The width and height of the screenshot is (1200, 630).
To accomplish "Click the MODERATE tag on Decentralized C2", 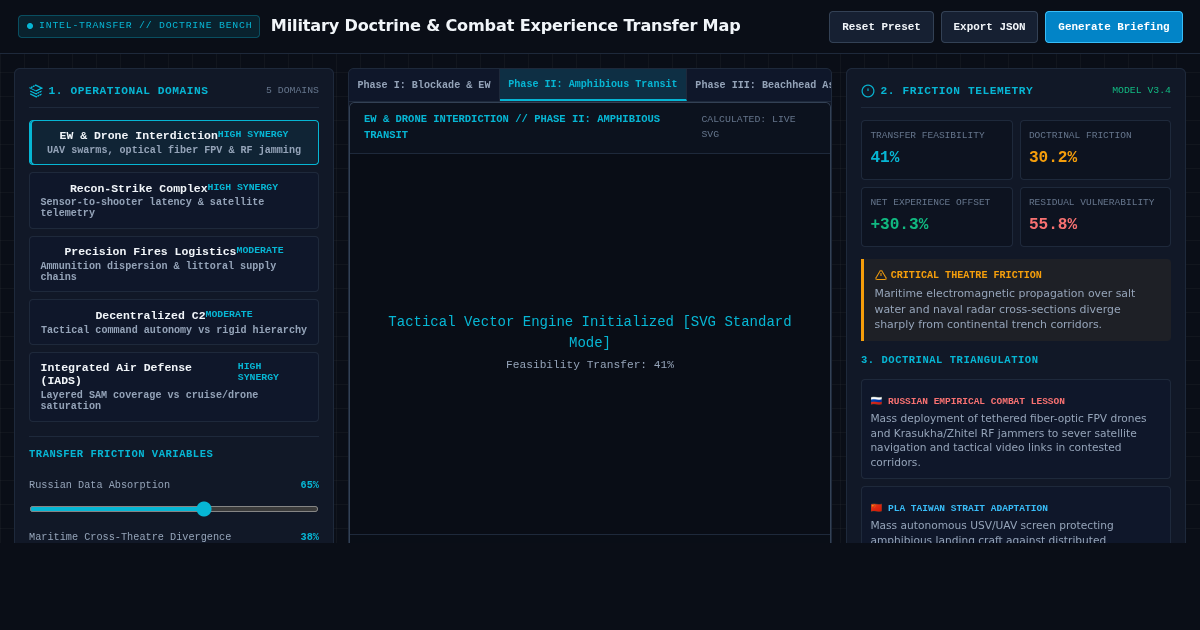I will (229, 314).
